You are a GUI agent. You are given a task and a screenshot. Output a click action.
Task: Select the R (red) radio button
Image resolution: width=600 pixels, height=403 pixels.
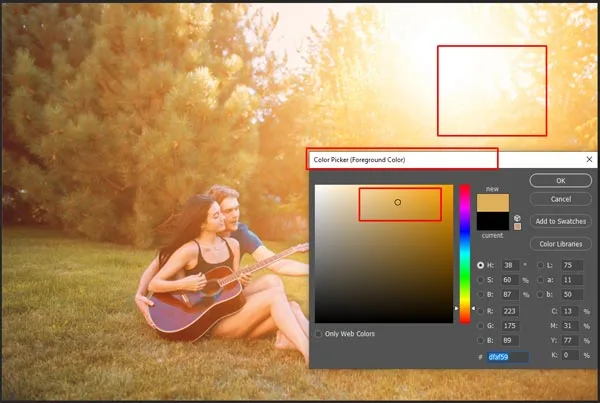pyautogui.click(x=481, y=311)
